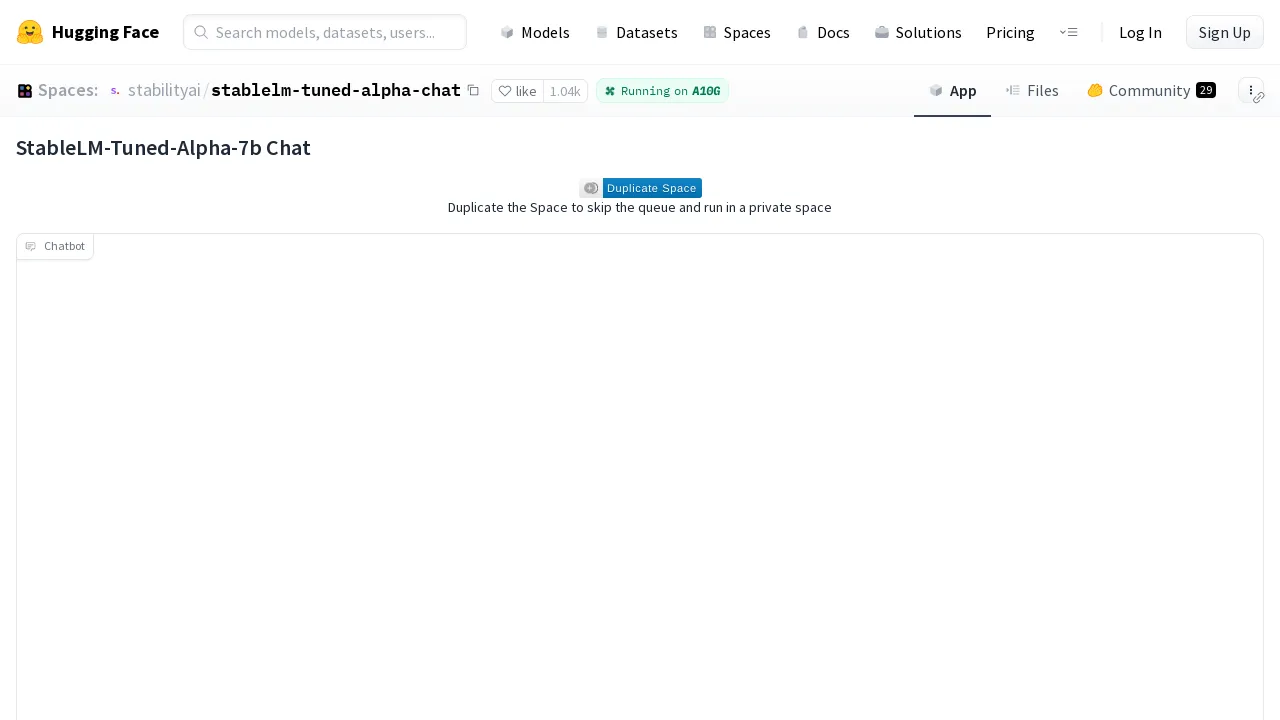
Task: Open the Docs page
Action: 823,32
